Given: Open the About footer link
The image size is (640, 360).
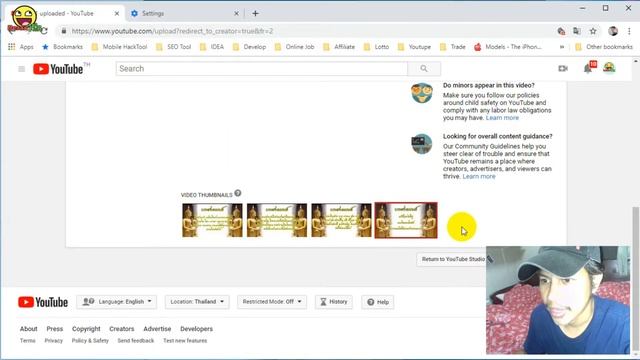Looking at the screenshot, I should [29, 329].
